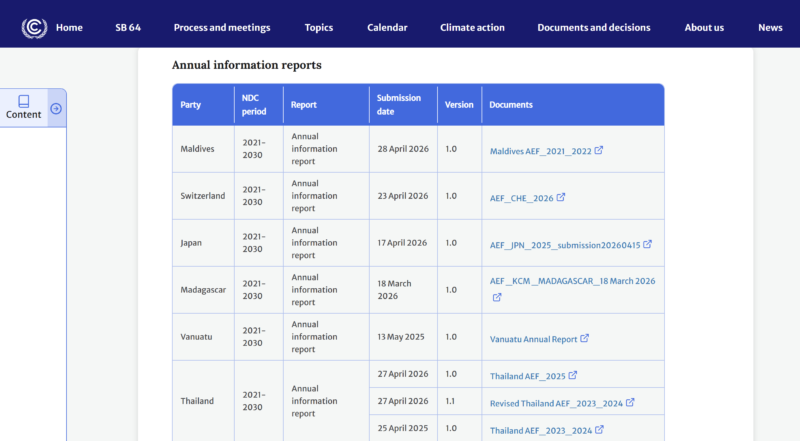Click external link icon beside Thailand AEF_2025
The image size is (800, 441).
(x=573, y=376)
